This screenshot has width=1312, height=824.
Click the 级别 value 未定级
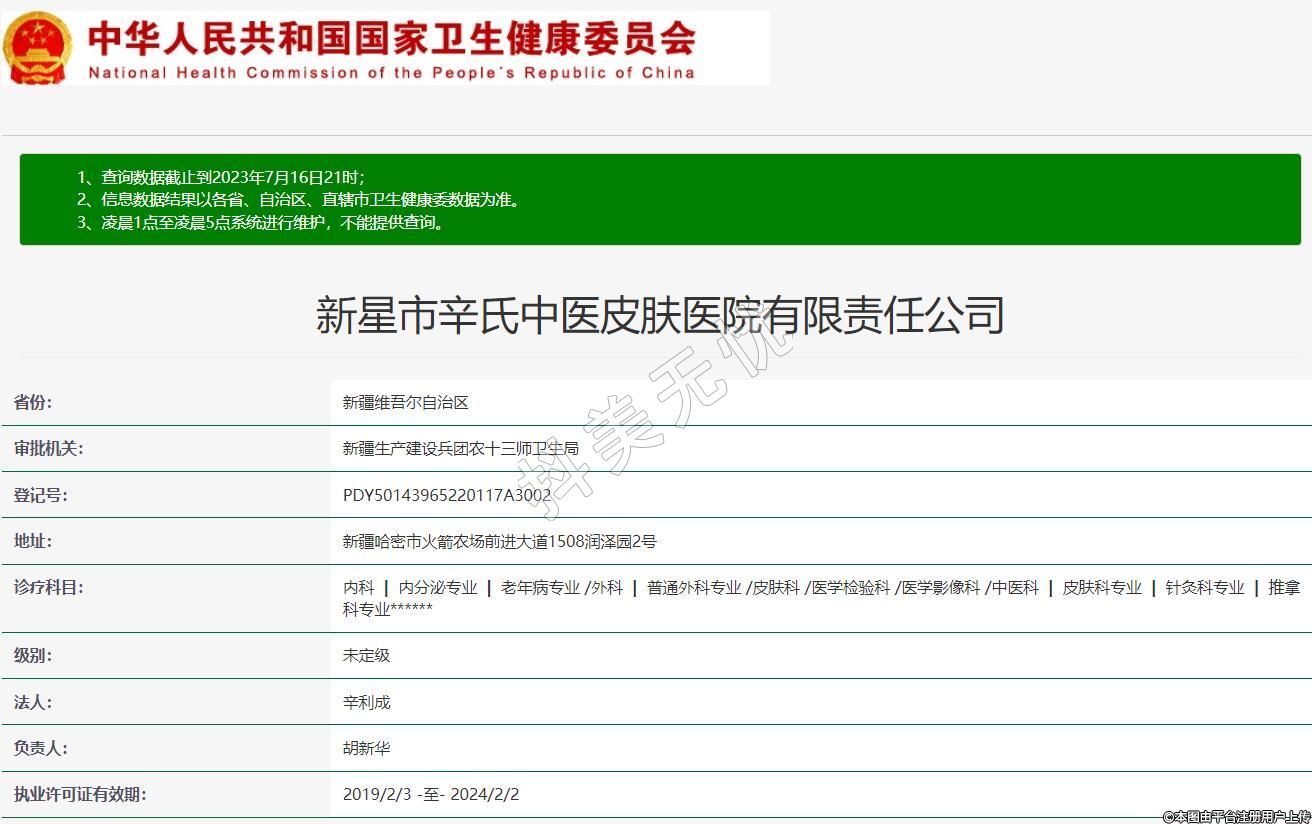point(366,656)
